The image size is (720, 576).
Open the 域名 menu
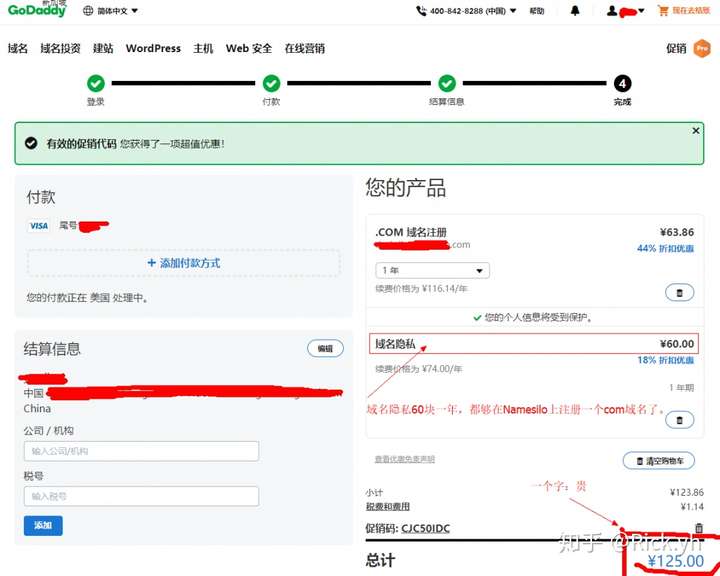[x=17, y=48]
